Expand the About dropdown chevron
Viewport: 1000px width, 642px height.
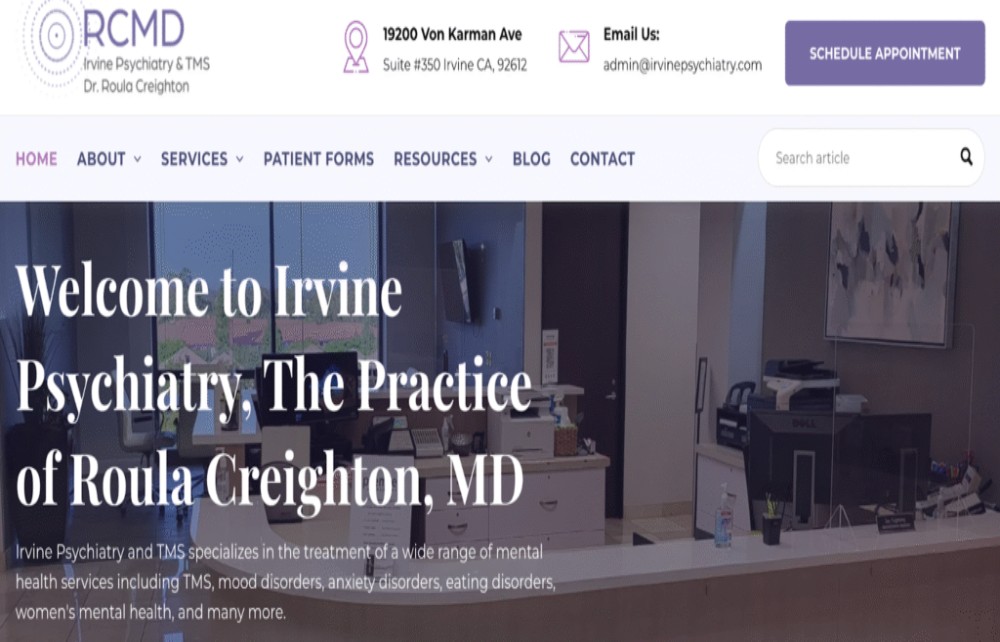coord(137,159)
